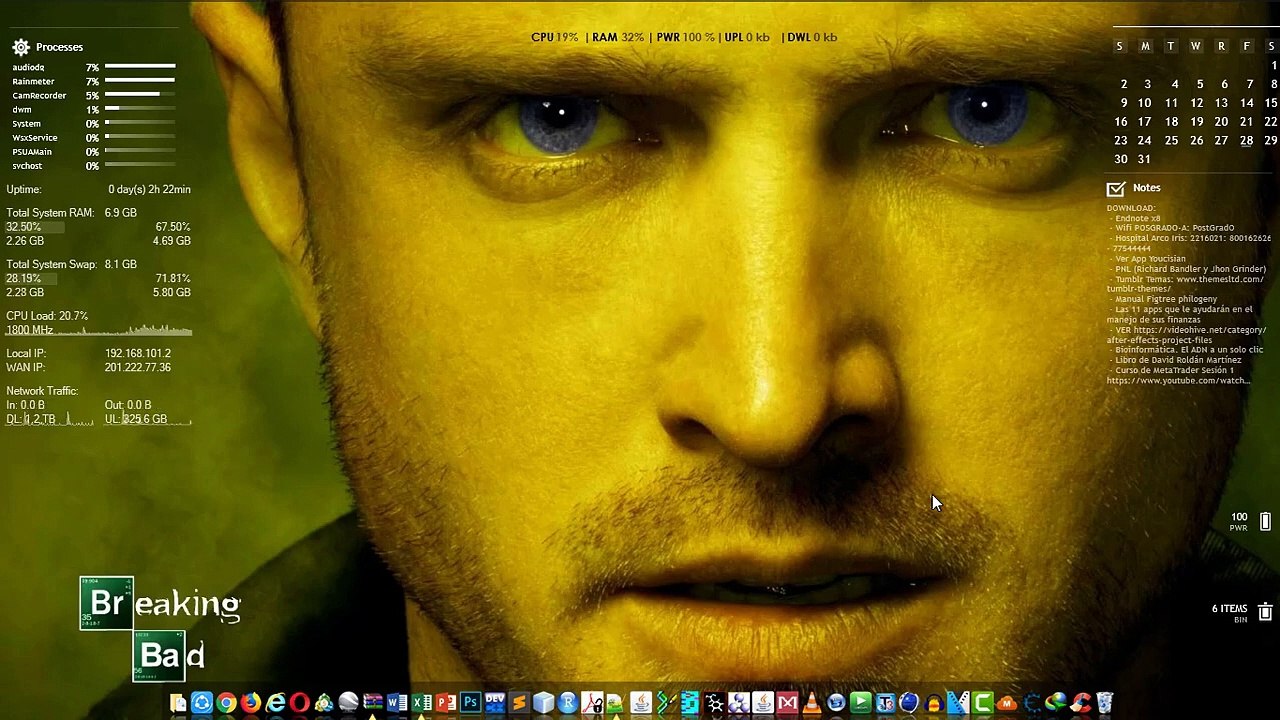
Task: Open Google Chrome from the dock
Action: [x=226, y=703]
